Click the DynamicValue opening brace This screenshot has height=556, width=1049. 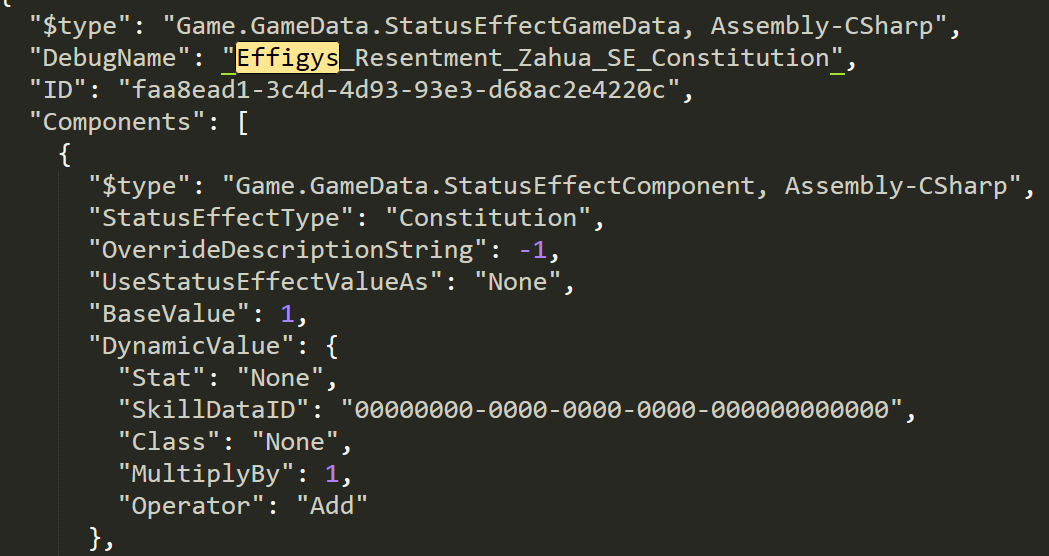(x=332, y=347)
